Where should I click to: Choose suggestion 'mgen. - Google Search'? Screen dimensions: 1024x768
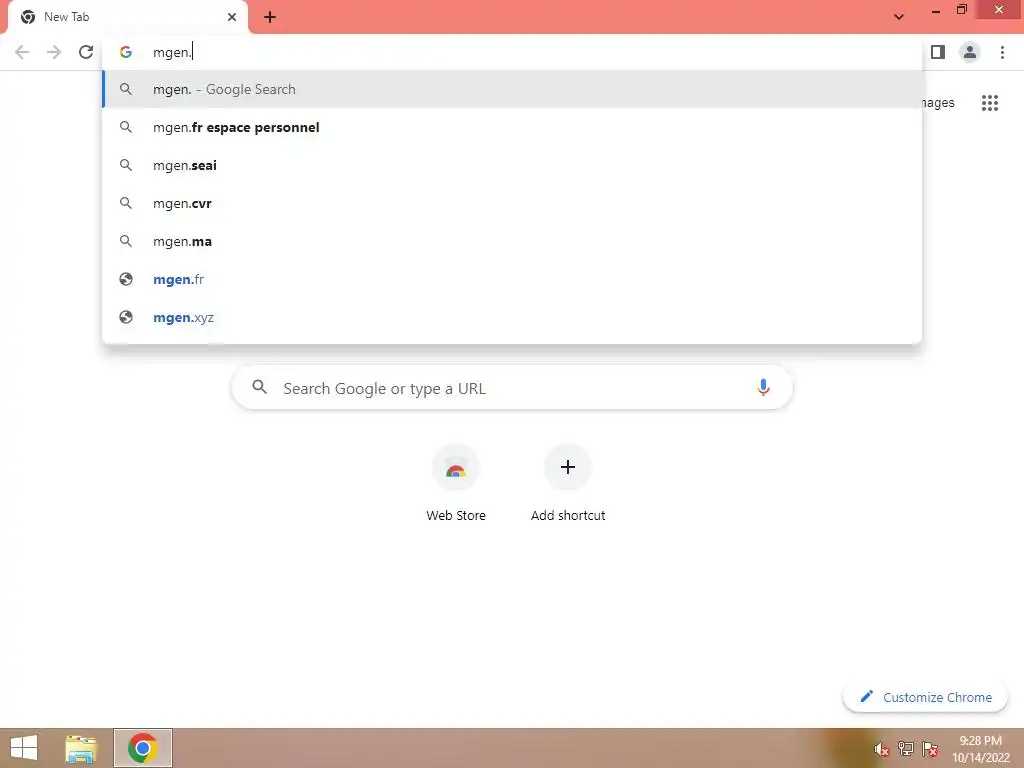click(512, 89)
